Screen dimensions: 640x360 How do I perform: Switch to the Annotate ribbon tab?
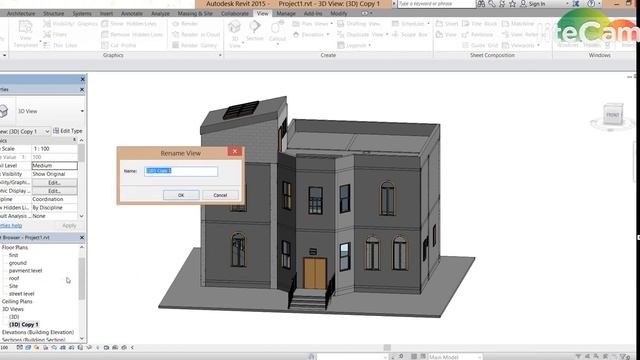(132, 13)
